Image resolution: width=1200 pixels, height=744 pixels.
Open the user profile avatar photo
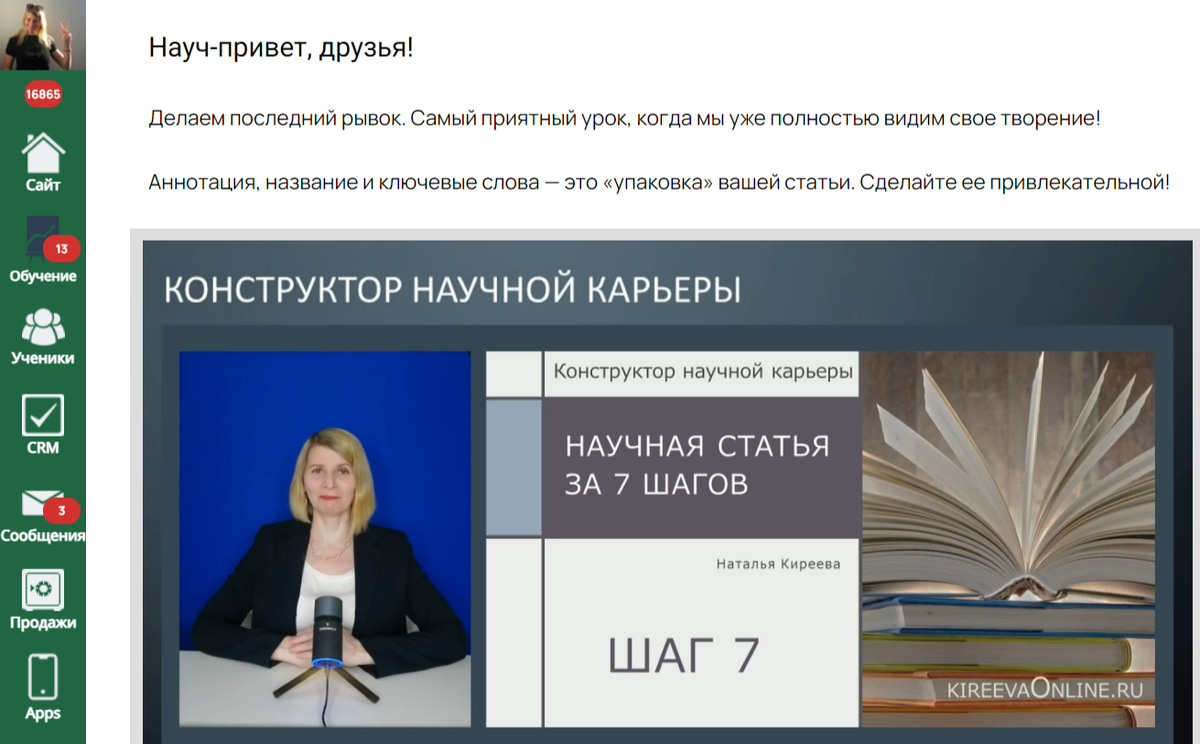pos(43,35)
